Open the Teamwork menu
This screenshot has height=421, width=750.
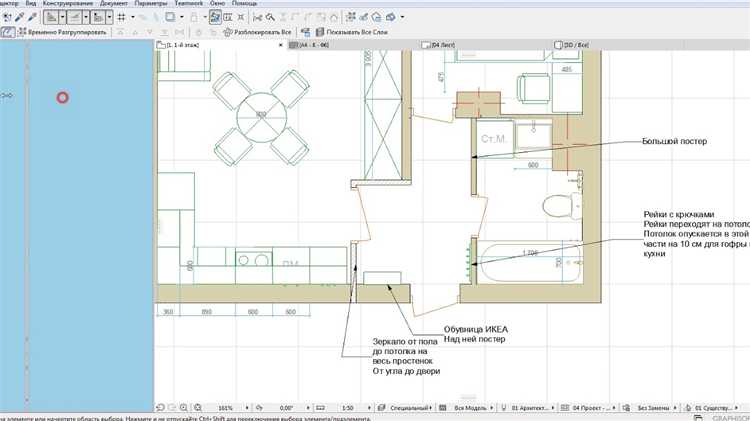pos(188,3)
